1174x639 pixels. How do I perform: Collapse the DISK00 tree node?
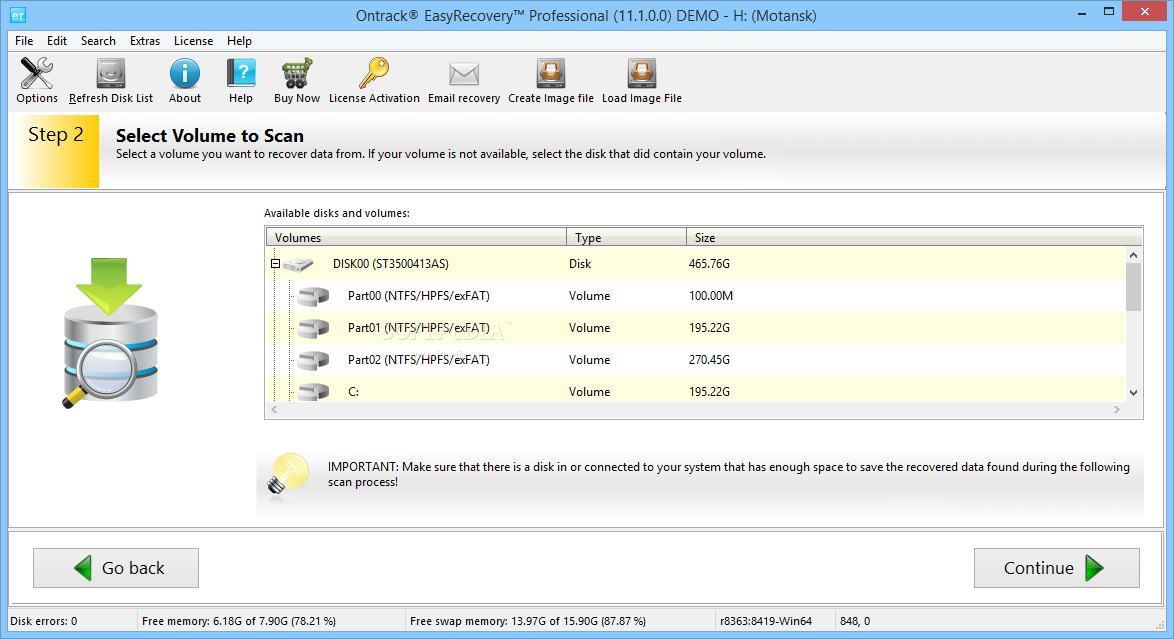click(275, 264)
